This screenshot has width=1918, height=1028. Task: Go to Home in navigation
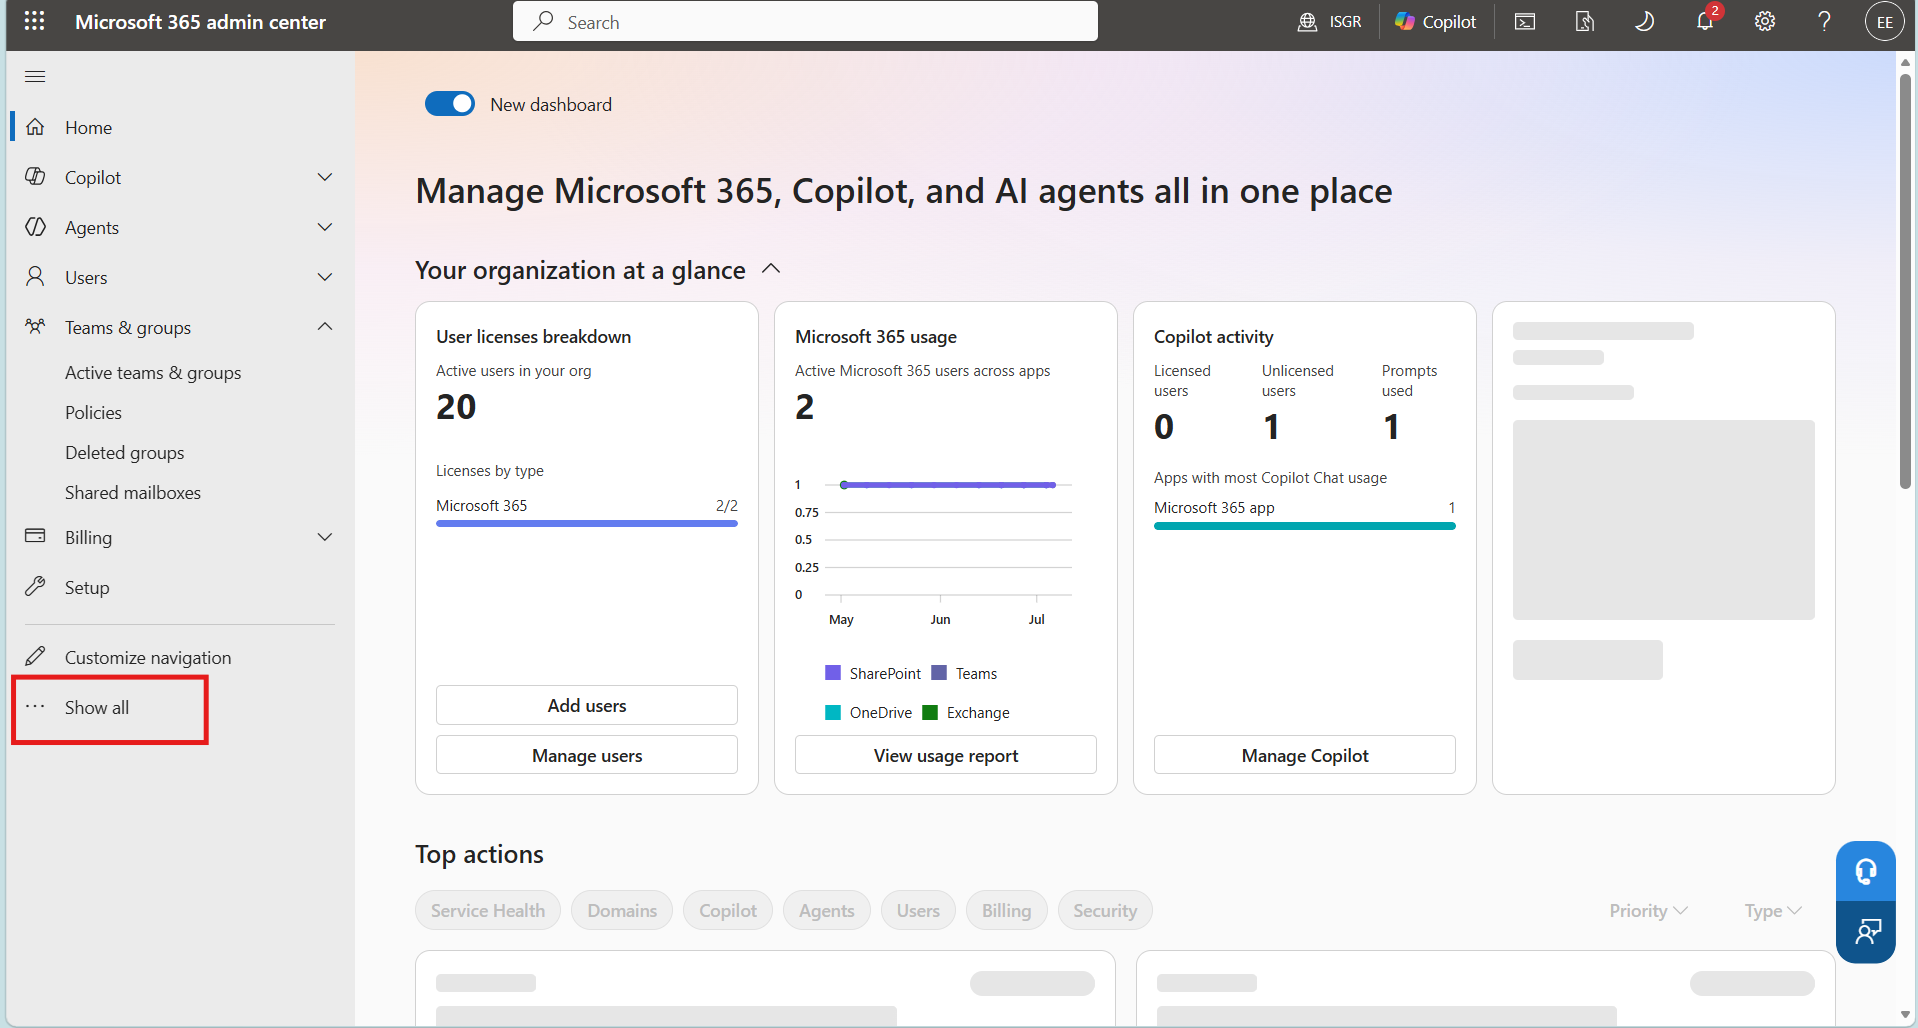(88, 127)
